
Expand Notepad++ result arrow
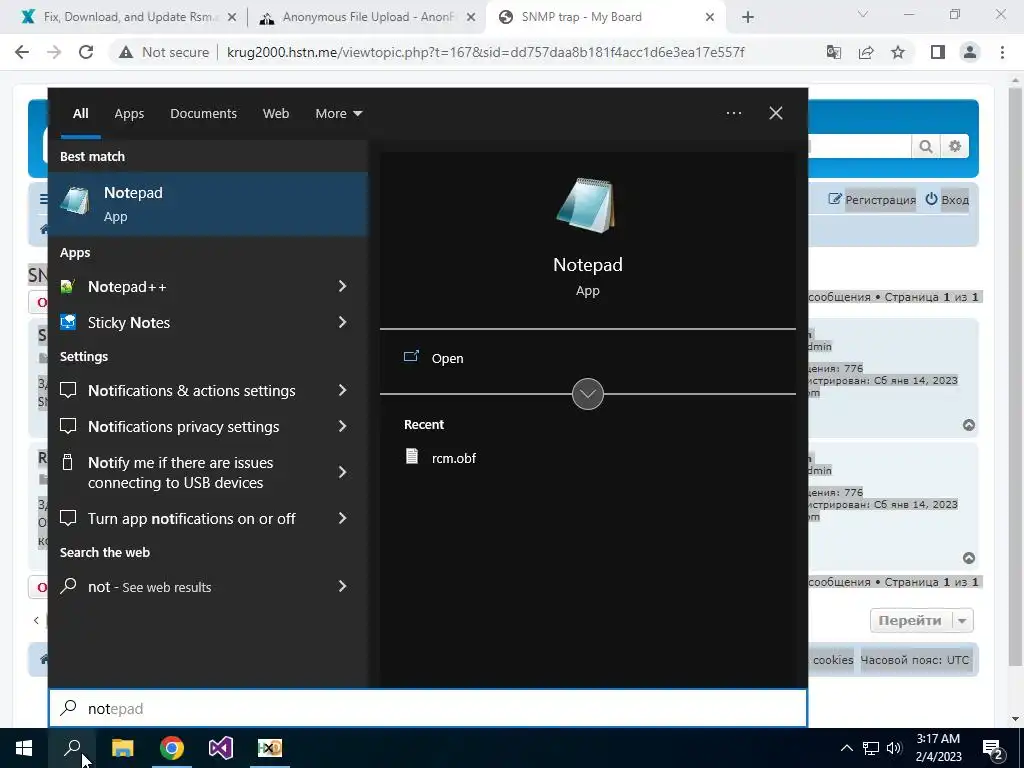(x=342, y=286)
